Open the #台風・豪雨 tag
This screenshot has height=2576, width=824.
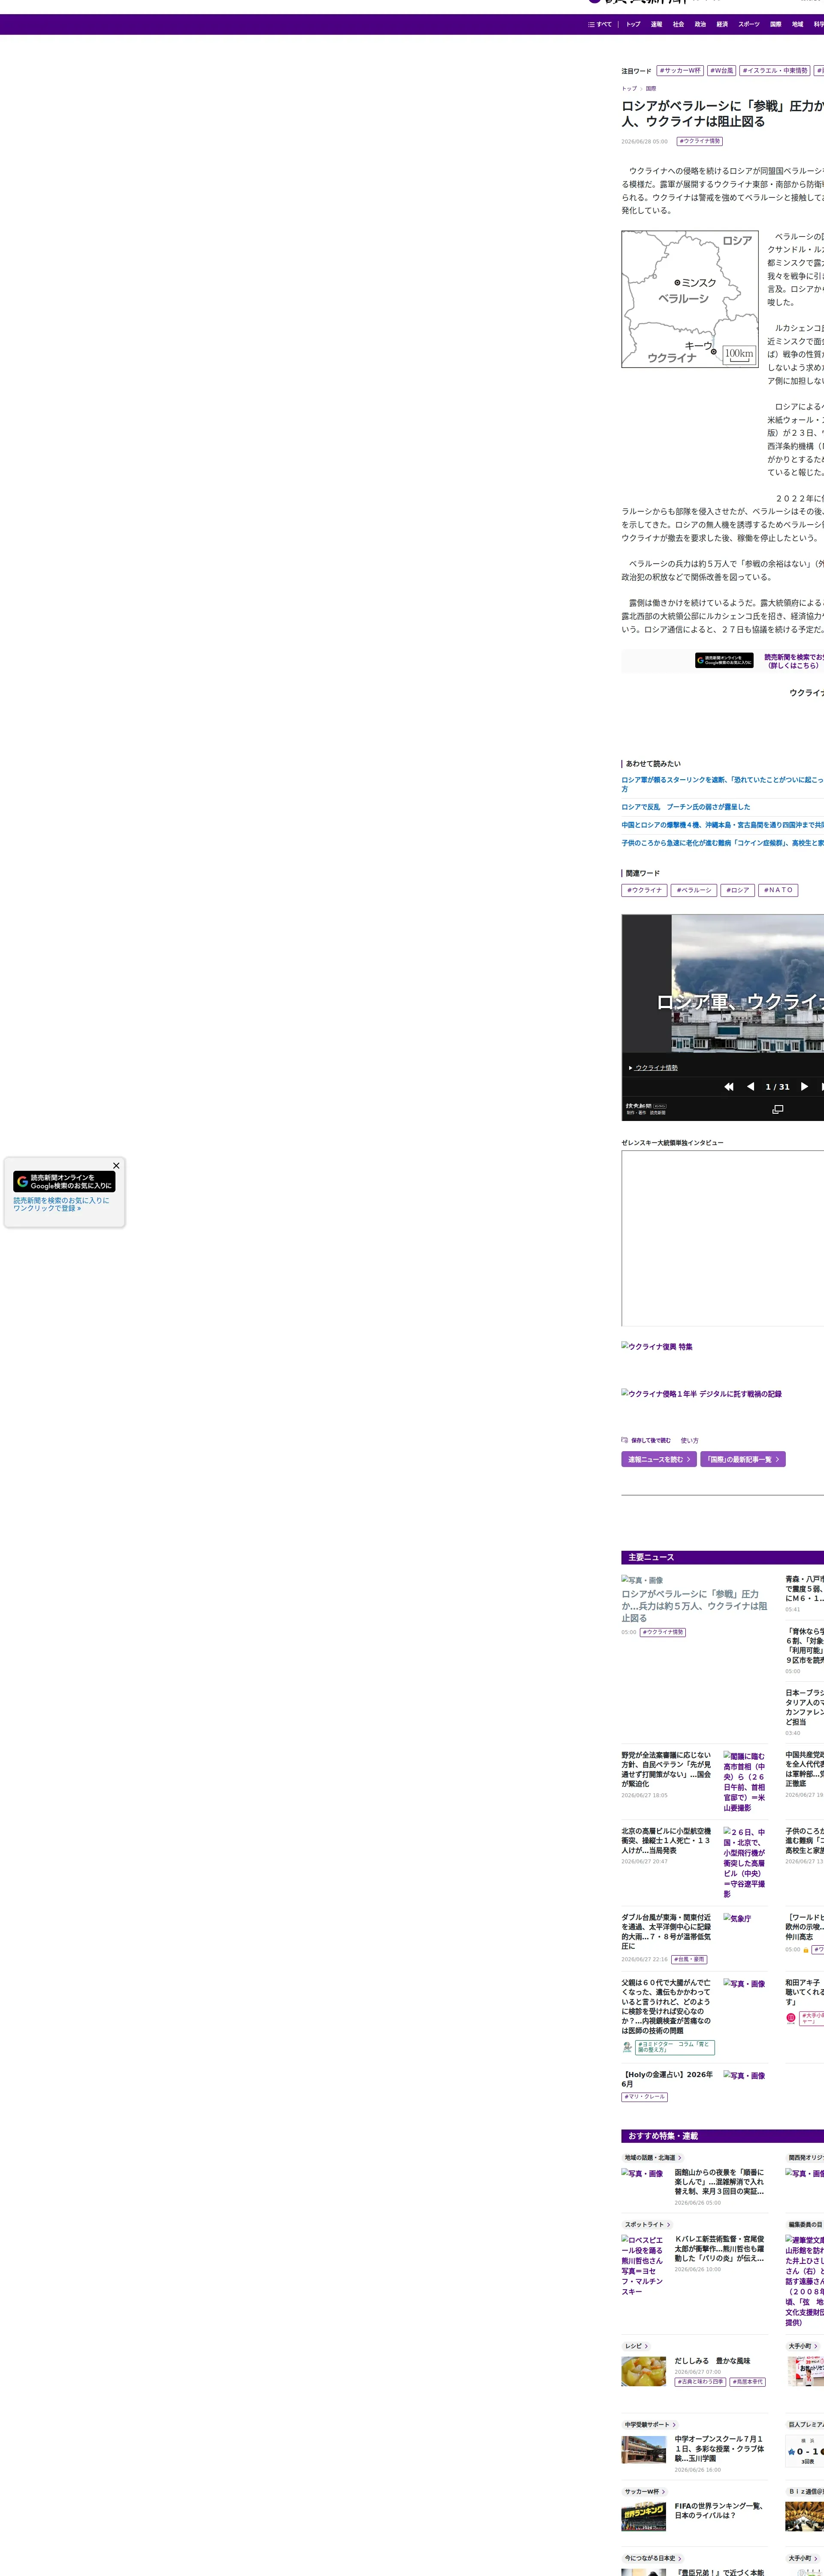[x=689, y=1959]
